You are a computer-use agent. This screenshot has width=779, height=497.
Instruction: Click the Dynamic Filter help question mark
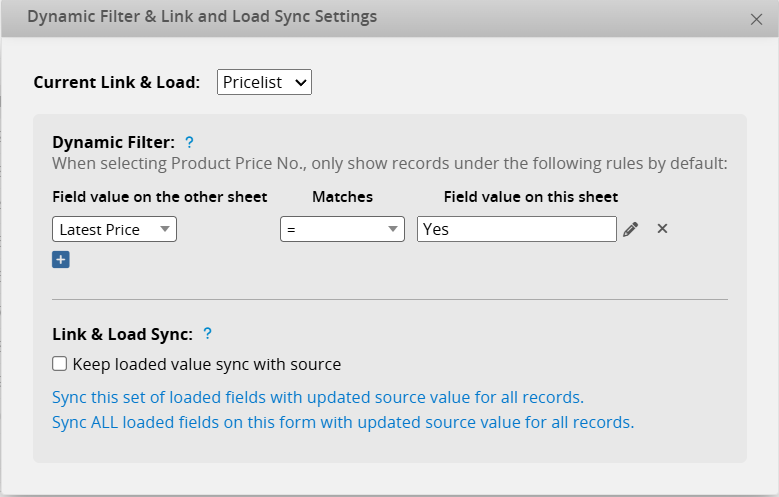click(x=189, y=142)
